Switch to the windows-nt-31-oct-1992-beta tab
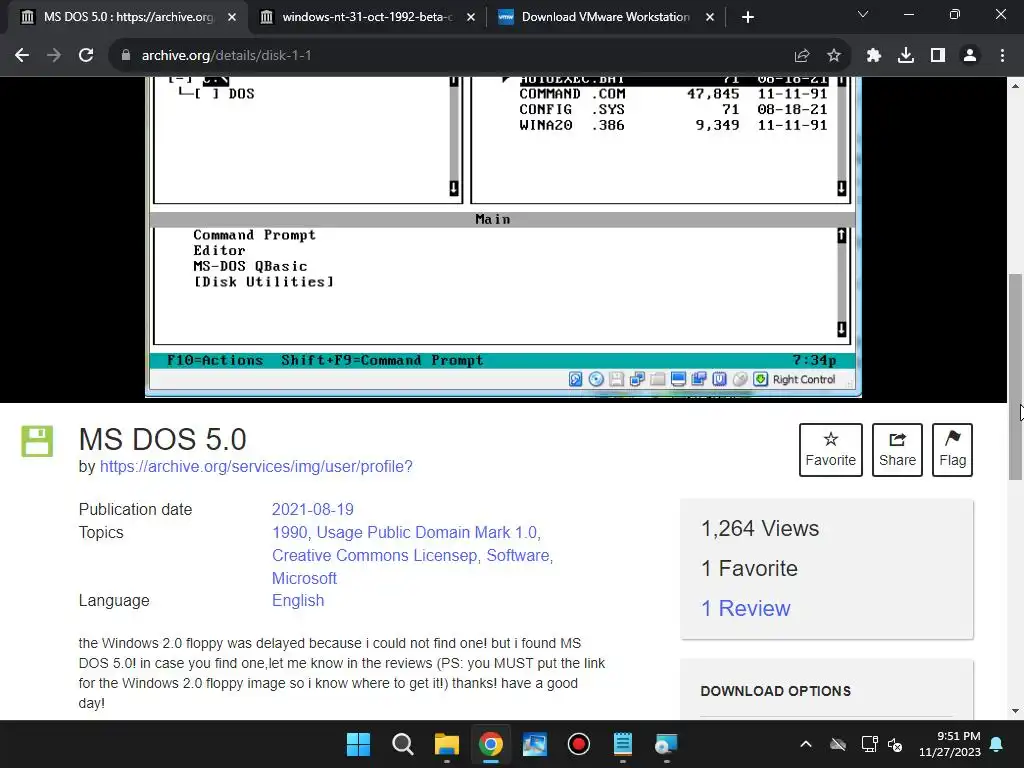The height and width of the screenshot is (768, 1024). pos(366,17)
